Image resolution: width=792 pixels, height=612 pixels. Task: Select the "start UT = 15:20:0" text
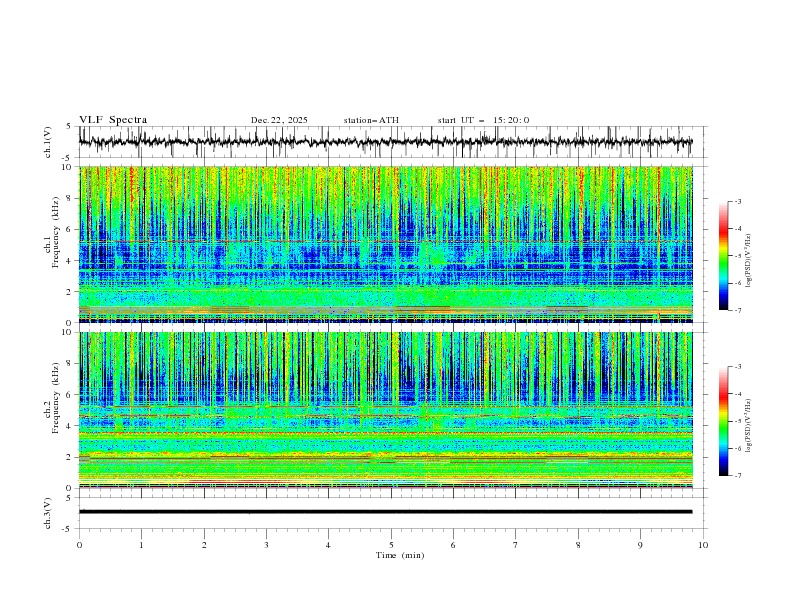(483, 120)
